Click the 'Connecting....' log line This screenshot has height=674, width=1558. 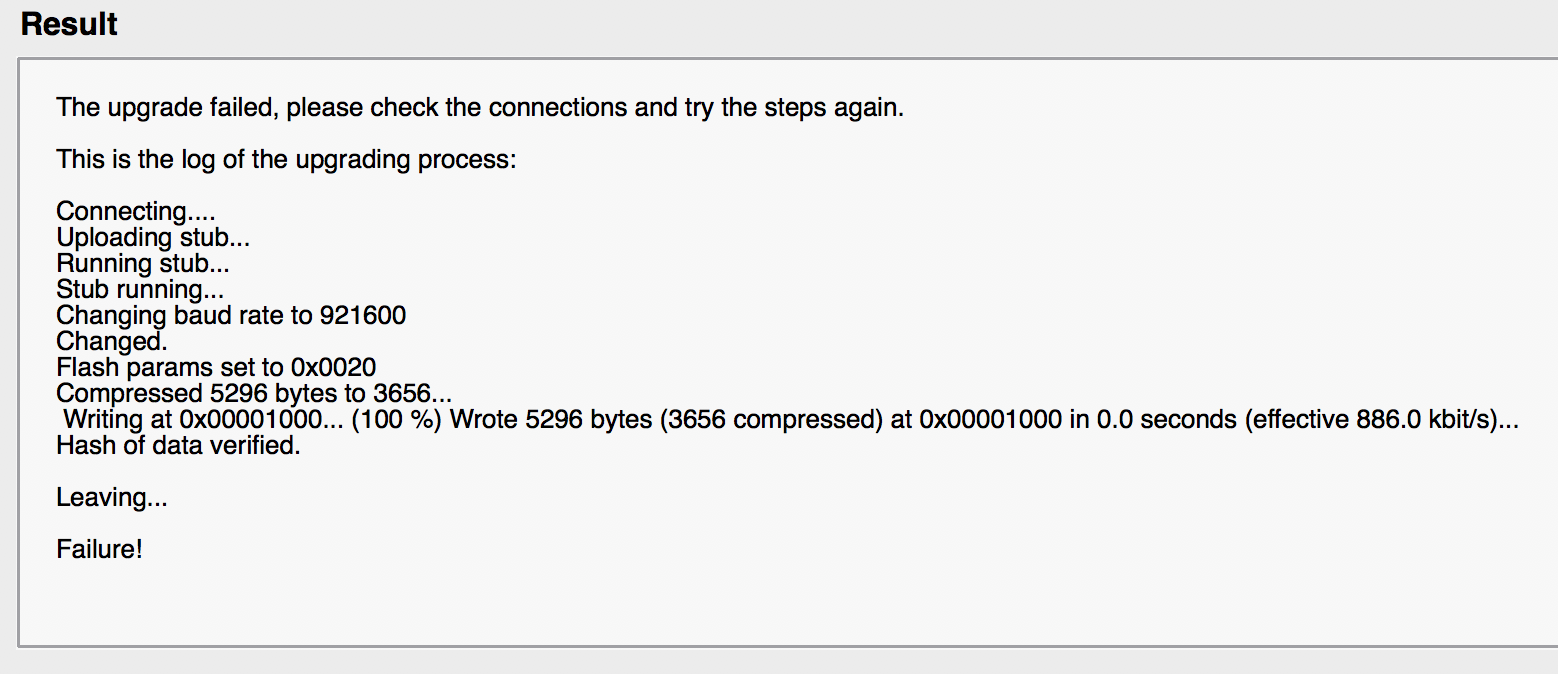(x=136, y=211)
